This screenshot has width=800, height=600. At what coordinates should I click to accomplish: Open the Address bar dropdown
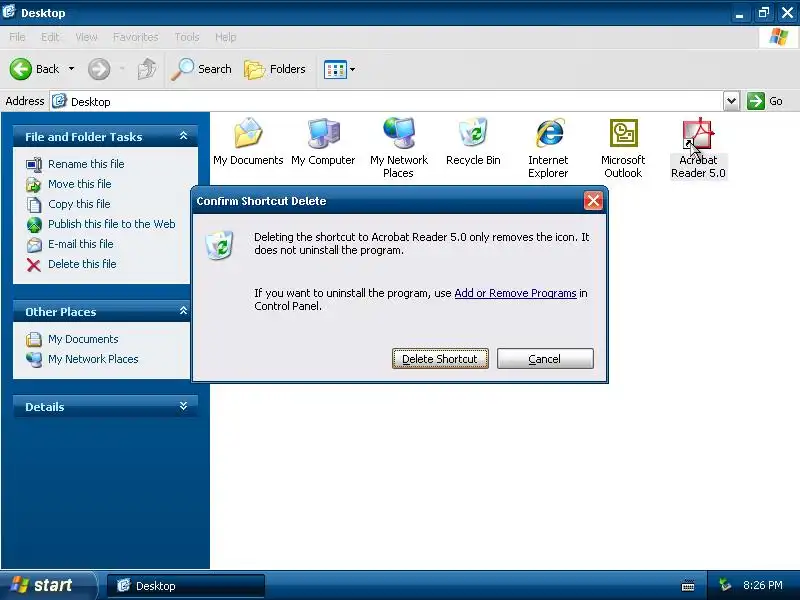(731, 101)
